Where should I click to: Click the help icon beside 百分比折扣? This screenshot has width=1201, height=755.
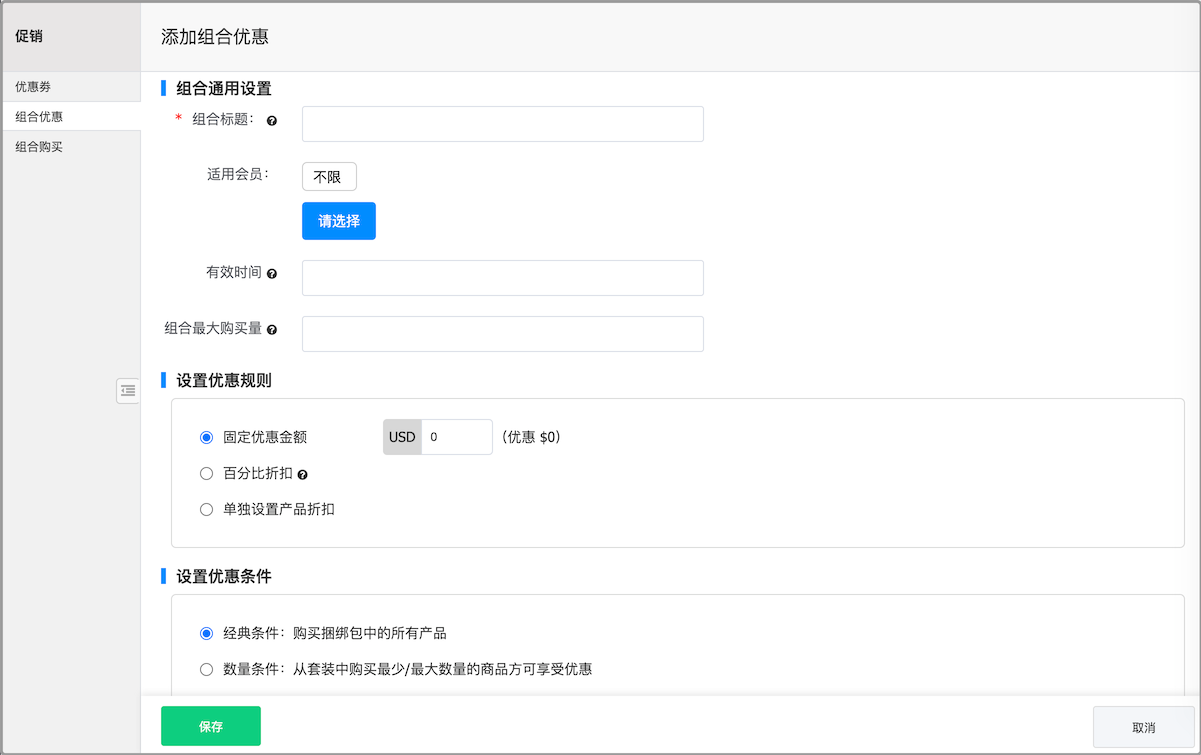point(301,473)
